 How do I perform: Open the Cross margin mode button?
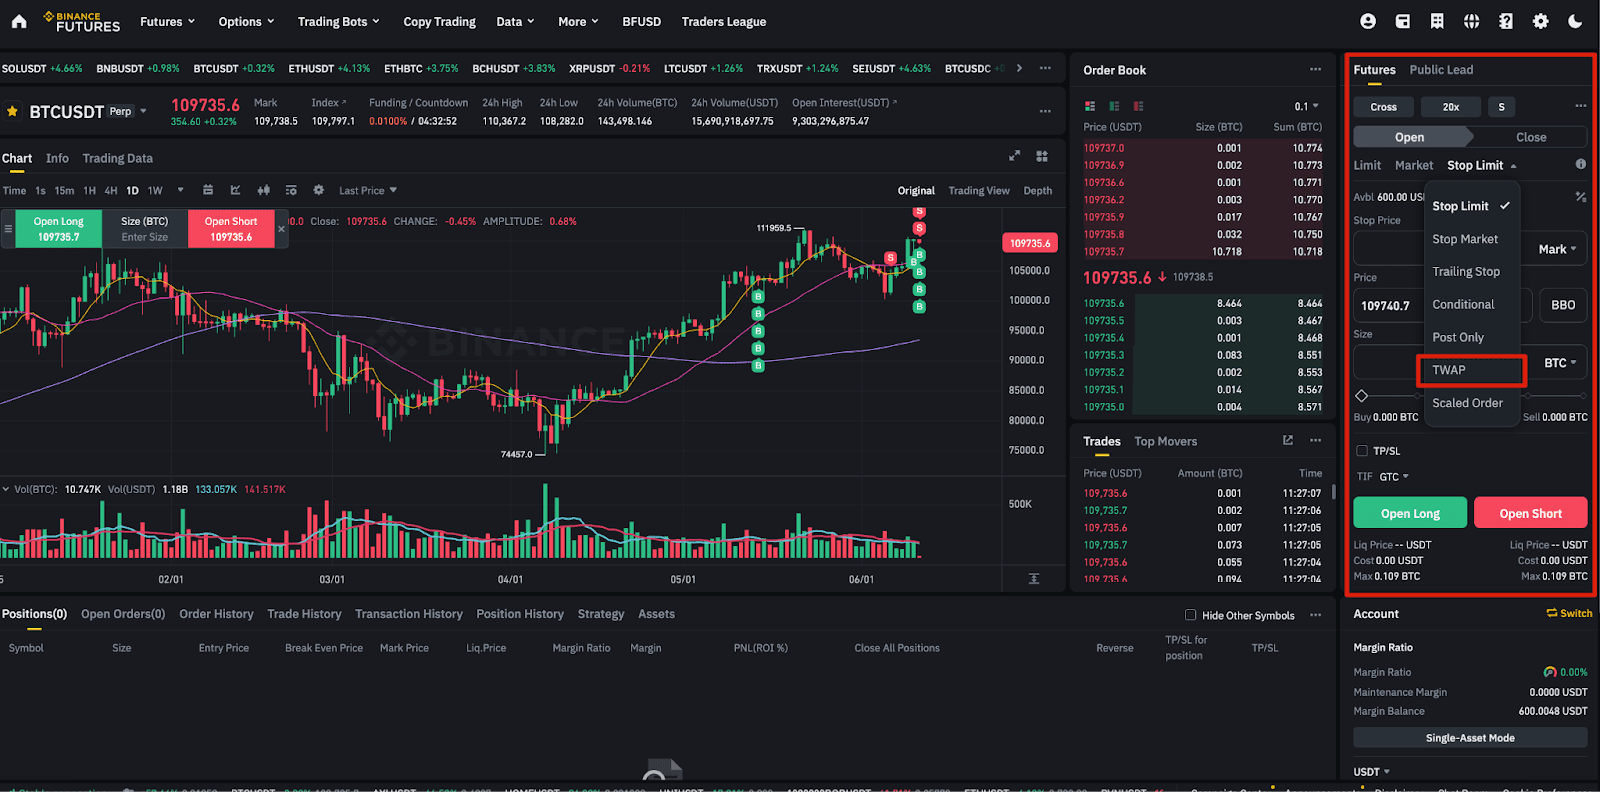point(1384,107)
